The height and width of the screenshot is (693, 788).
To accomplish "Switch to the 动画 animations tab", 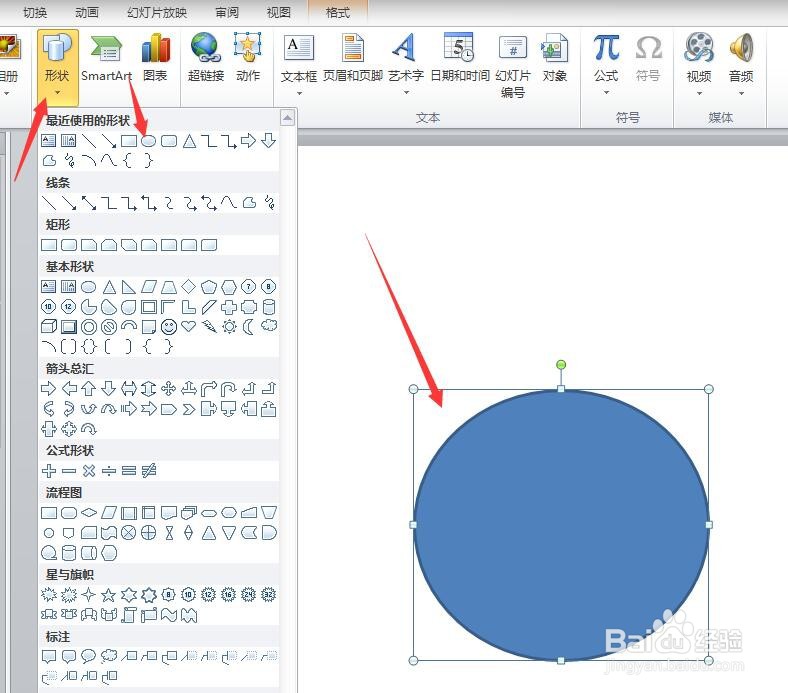I will point(87,12).
